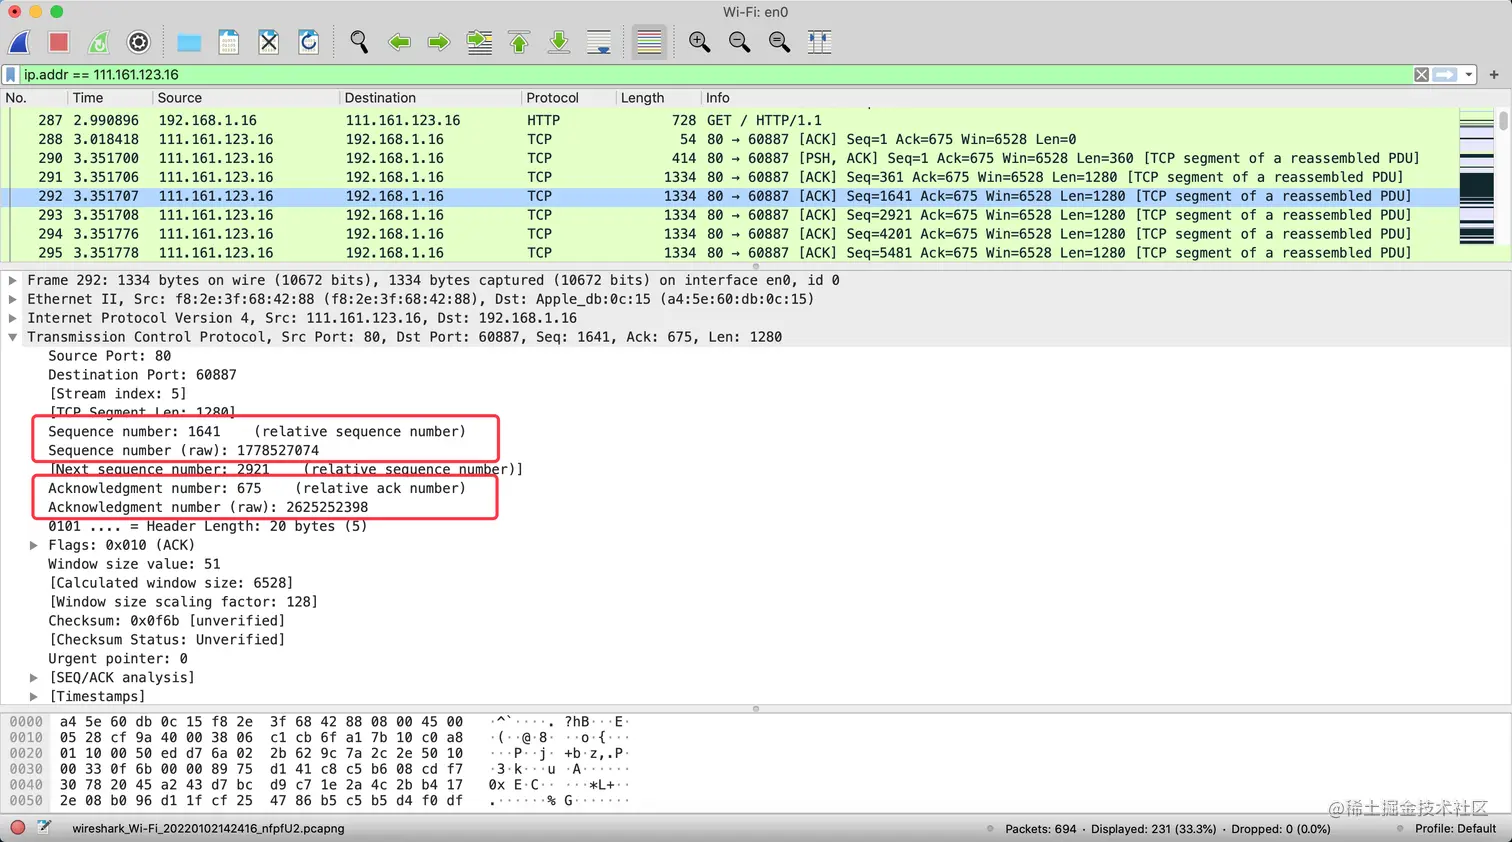Zoom out packet text
The width and height of the screenshot is (1512, 842).
pos(739,42)
